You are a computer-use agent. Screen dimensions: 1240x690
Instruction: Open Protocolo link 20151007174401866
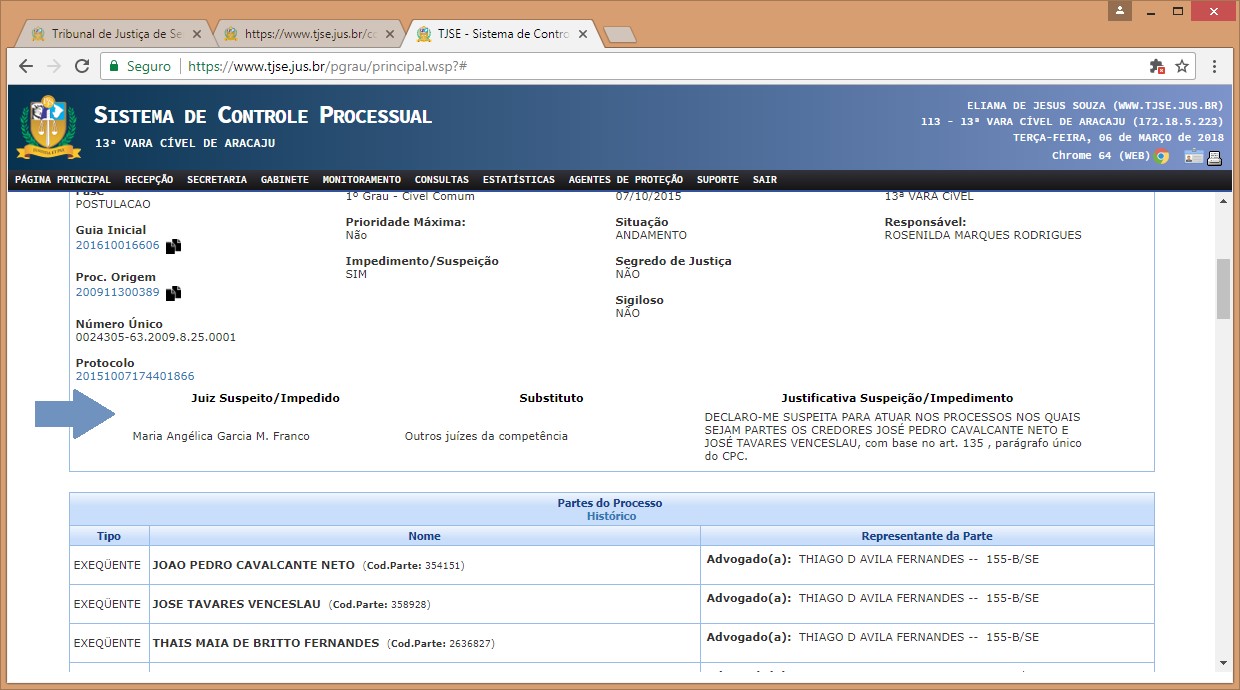(x=135, y=377)
